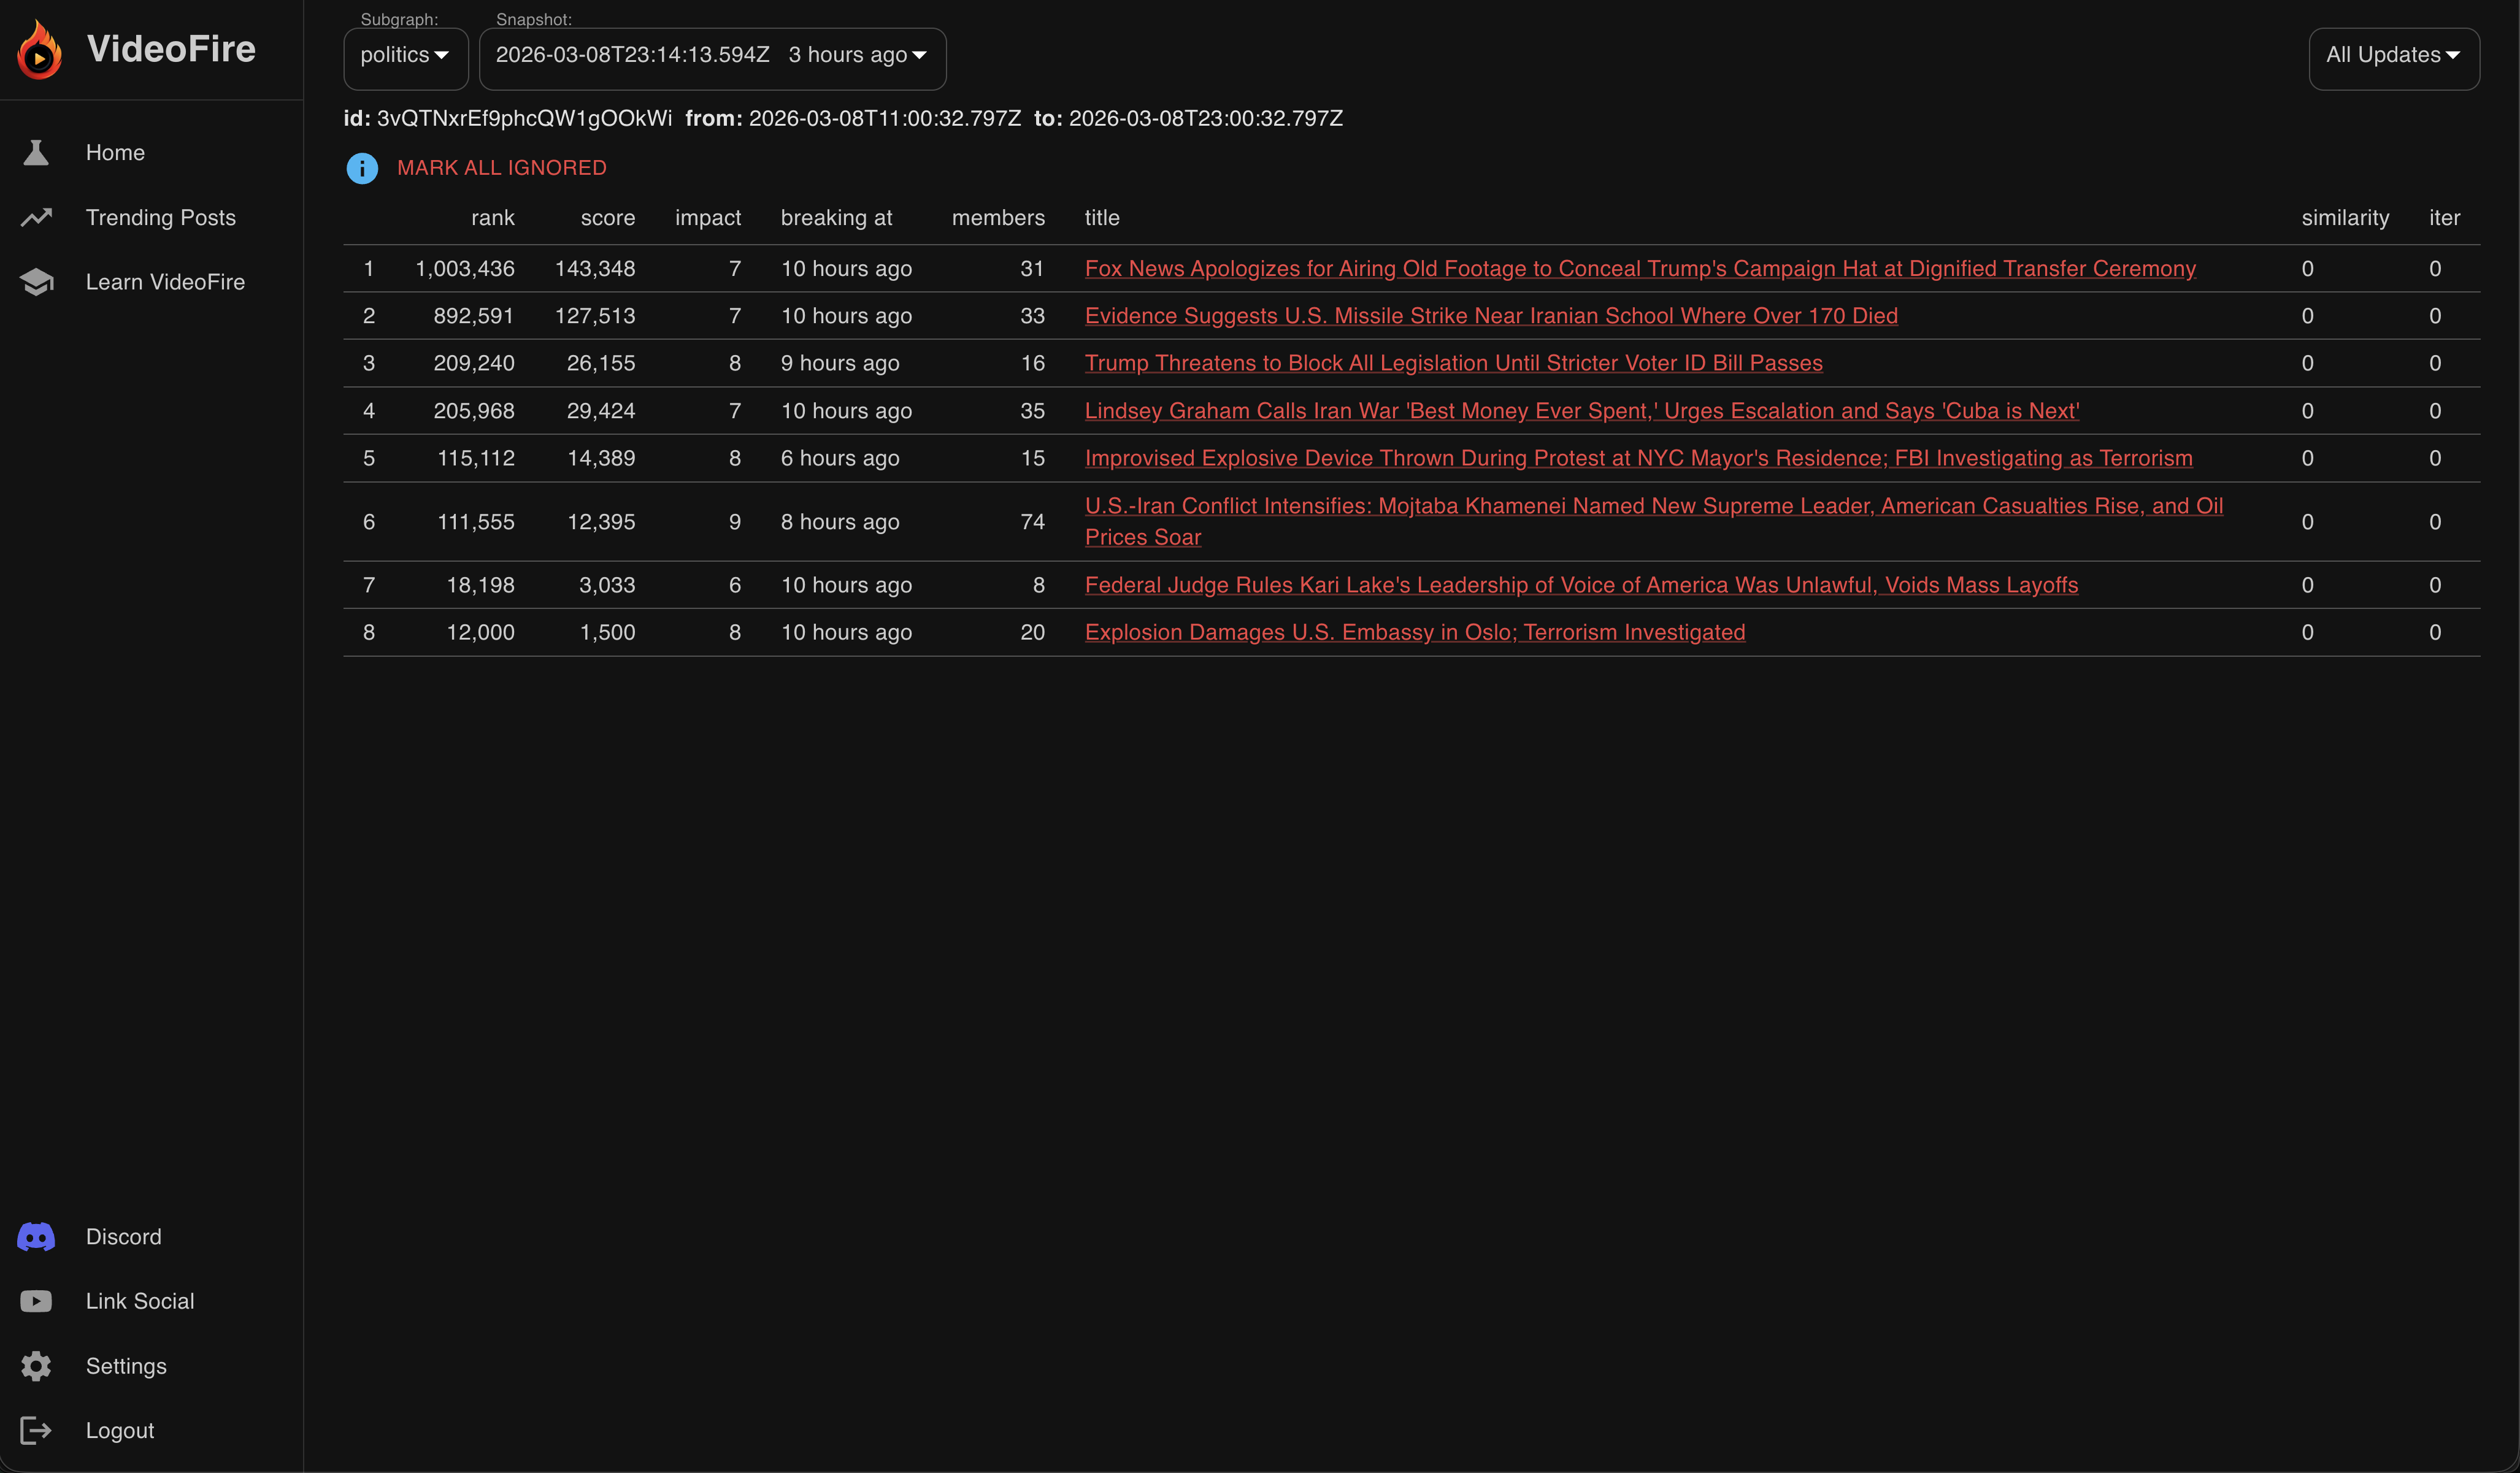Open the Improvised Explosive Device NYC link

click(x=1638, y=458)
